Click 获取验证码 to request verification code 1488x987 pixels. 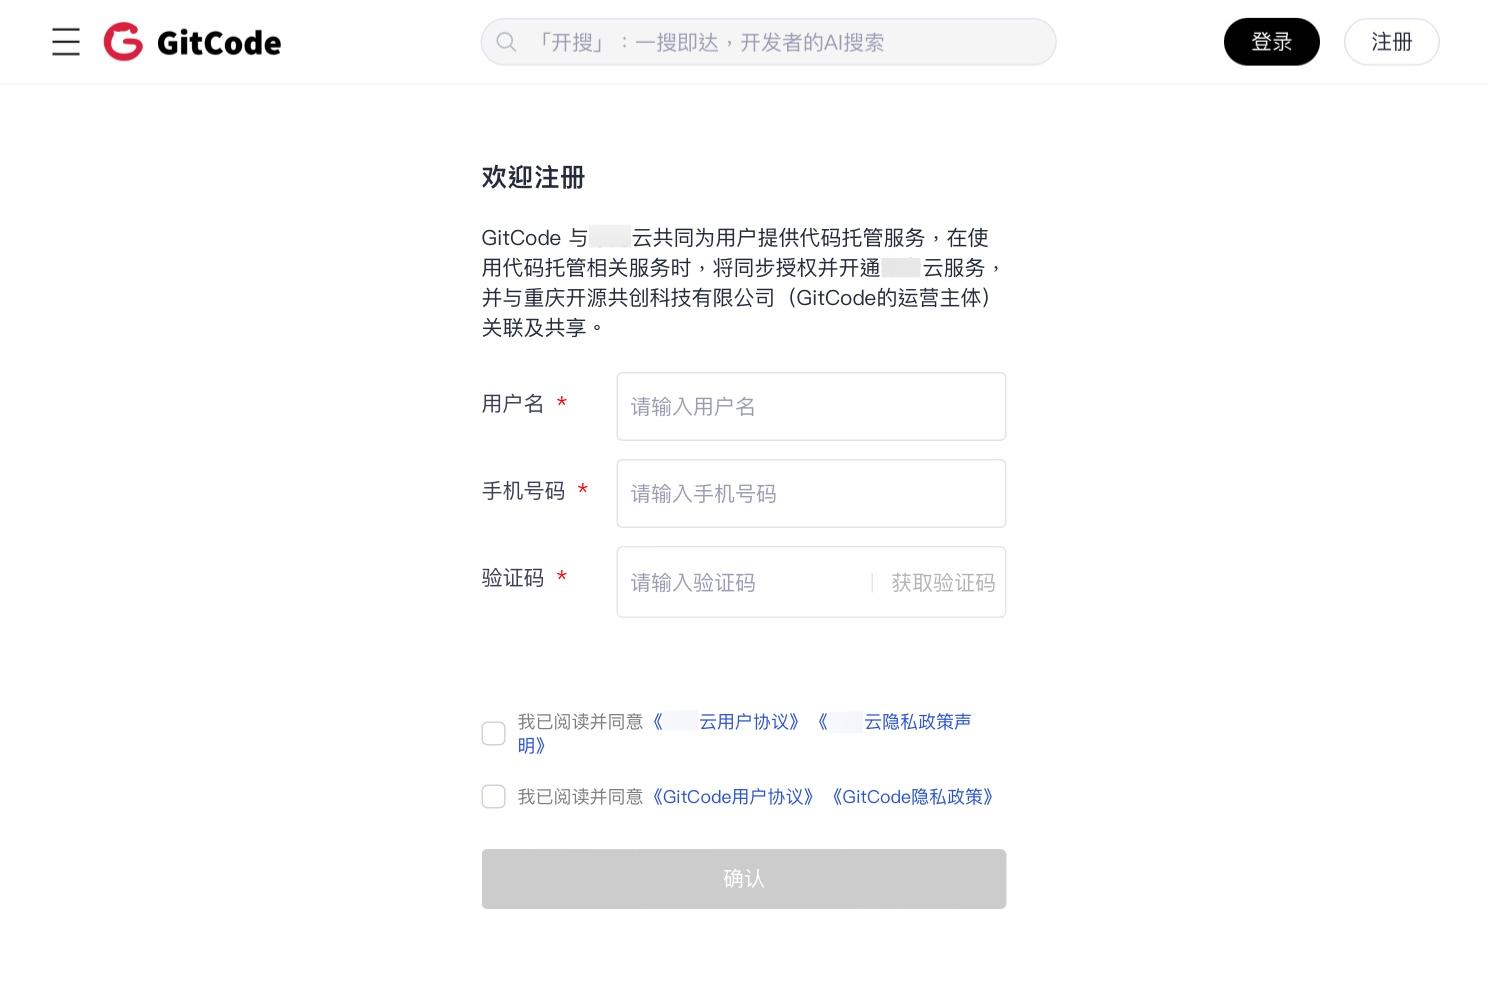pyautogui.click(x=941, y=582)
